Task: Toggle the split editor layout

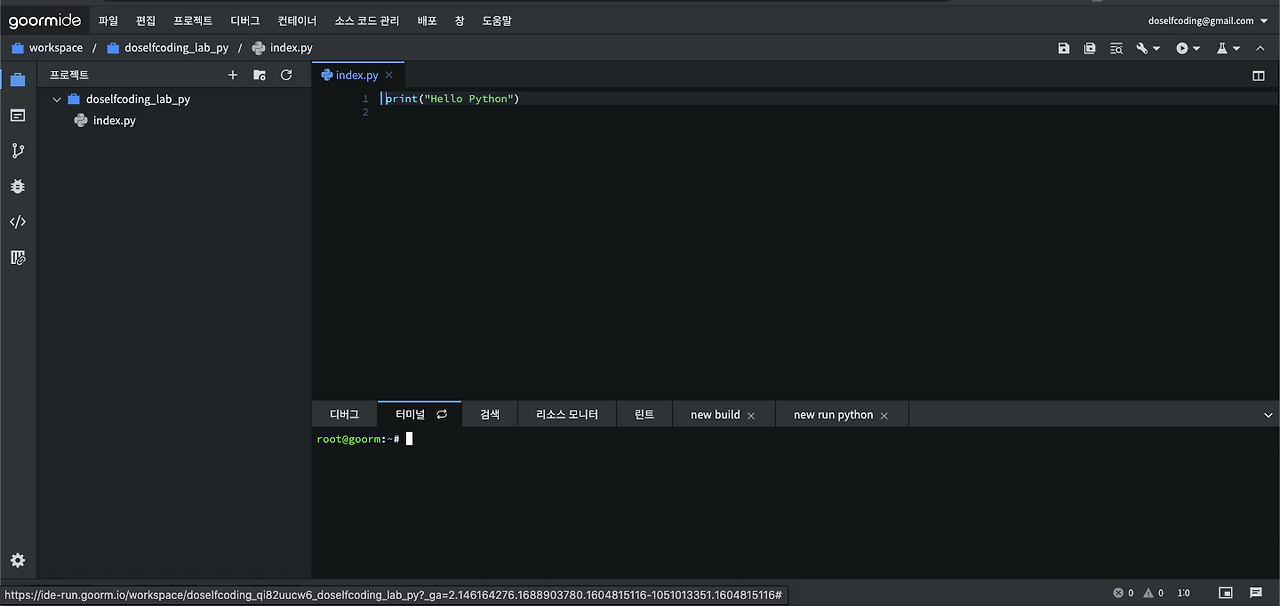Action: tap(1258, 75)
